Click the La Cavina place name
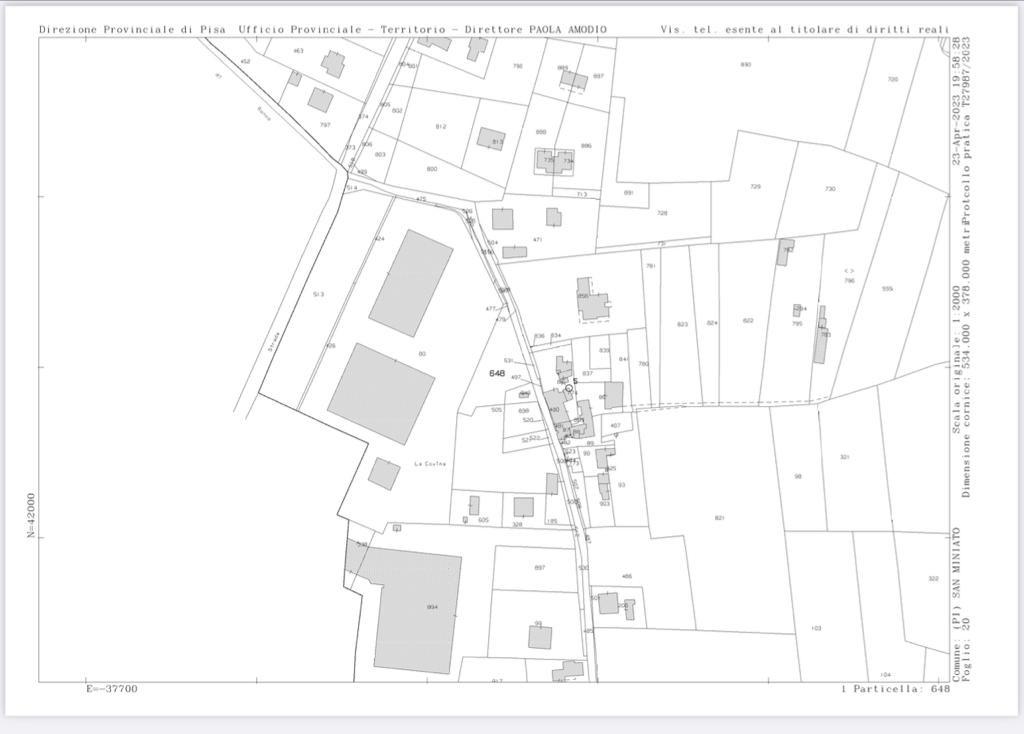 coord(429,464)
